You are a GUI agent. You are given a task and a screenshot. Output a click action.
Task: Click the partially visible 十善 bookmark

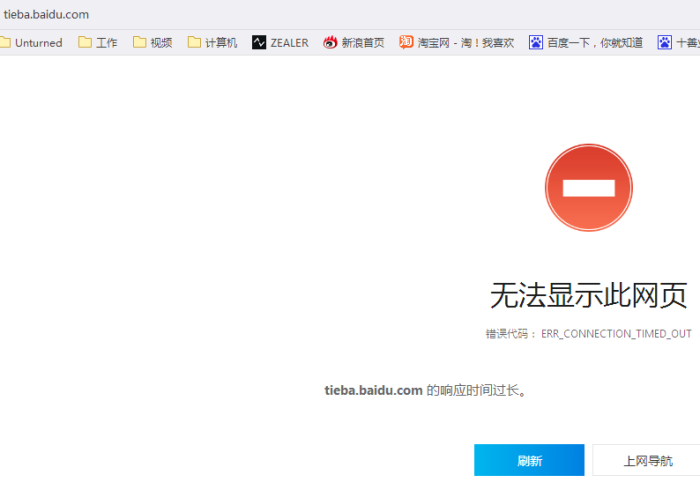point(680,43)
